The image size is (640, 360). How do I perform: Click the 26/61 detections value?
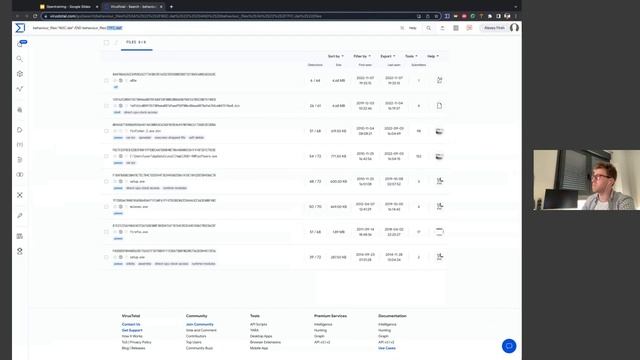(315, 106)
